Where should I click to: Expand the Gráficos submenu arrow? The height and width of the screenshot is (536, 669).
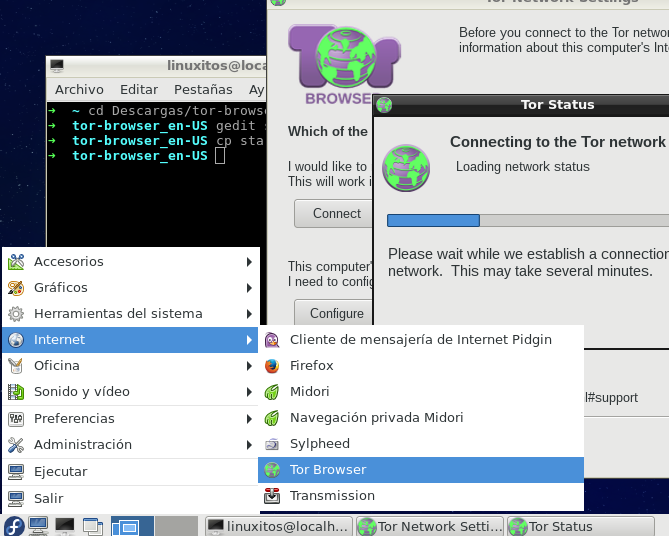point(249,288)
